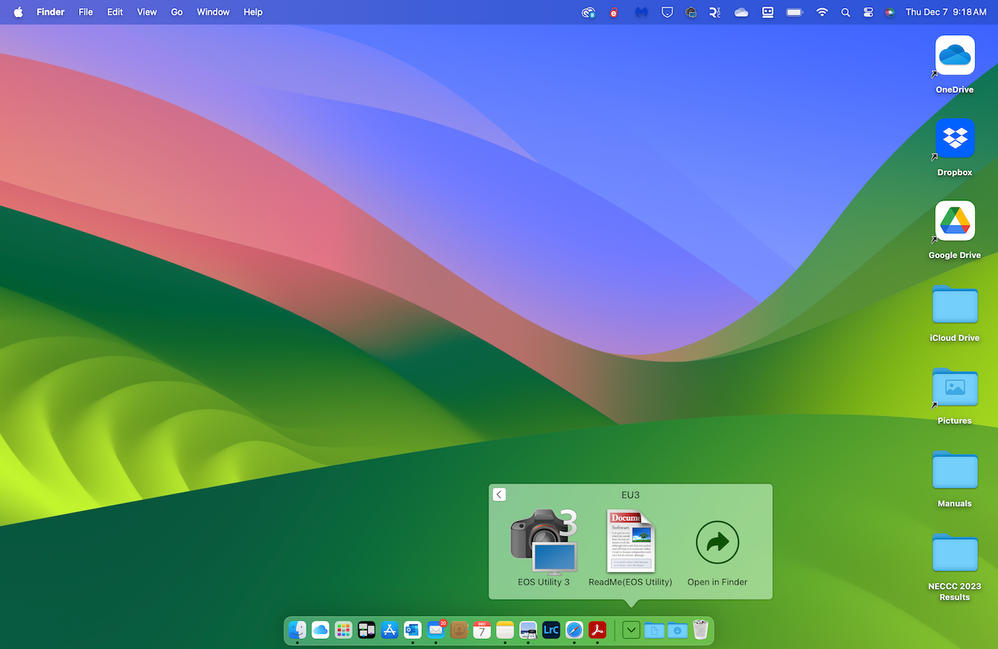The width and height of the screenshot is (998, 649).
Task: Open Control Center from menu bar
Action: pos(867,12)
